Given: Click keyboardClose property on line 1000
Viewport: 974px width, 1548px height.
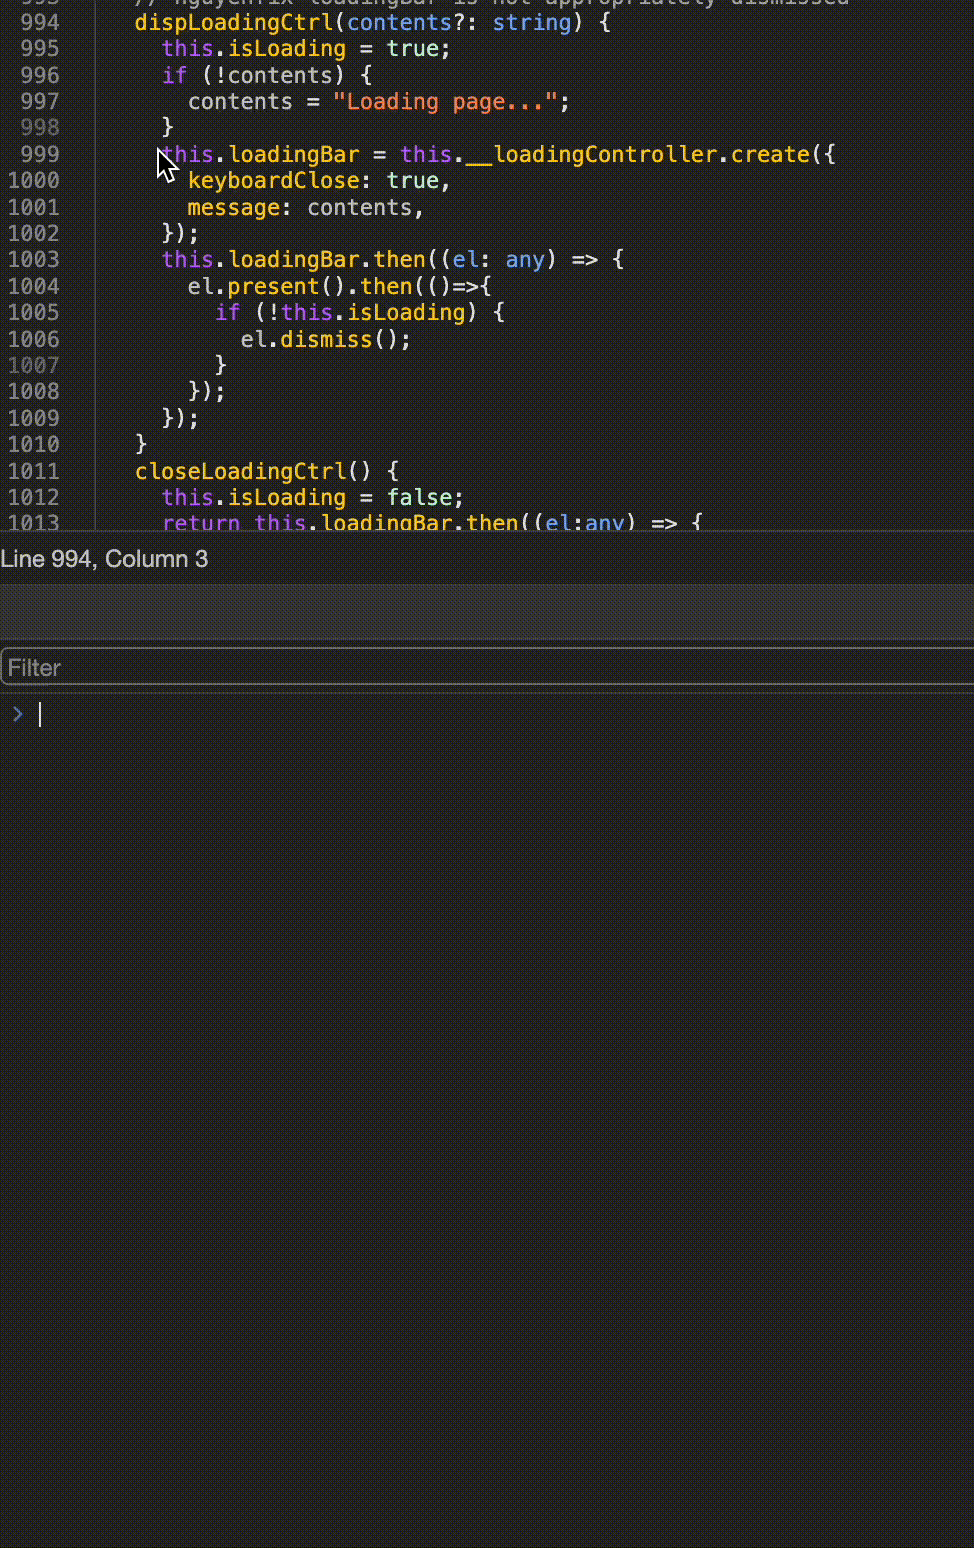Looking at the screenshot, I should (274, 180).
